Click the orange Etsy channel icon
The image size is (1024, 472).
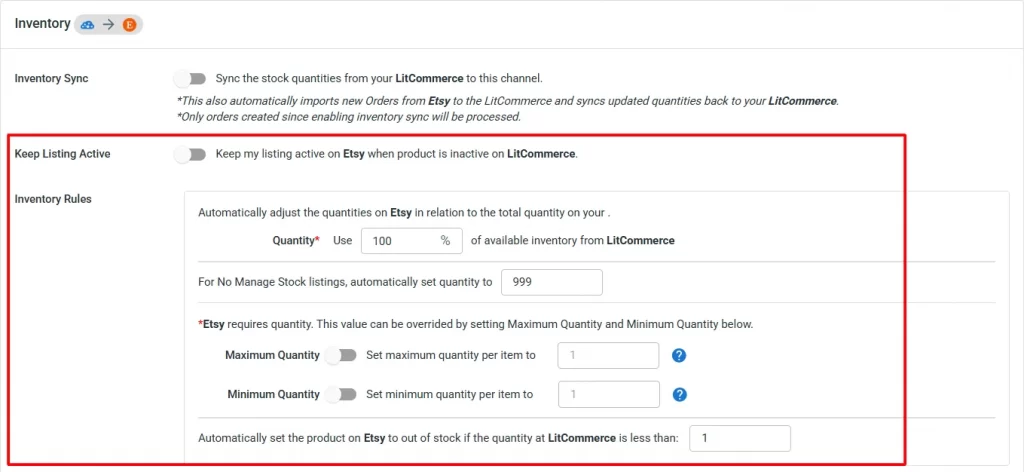(129, 25)
